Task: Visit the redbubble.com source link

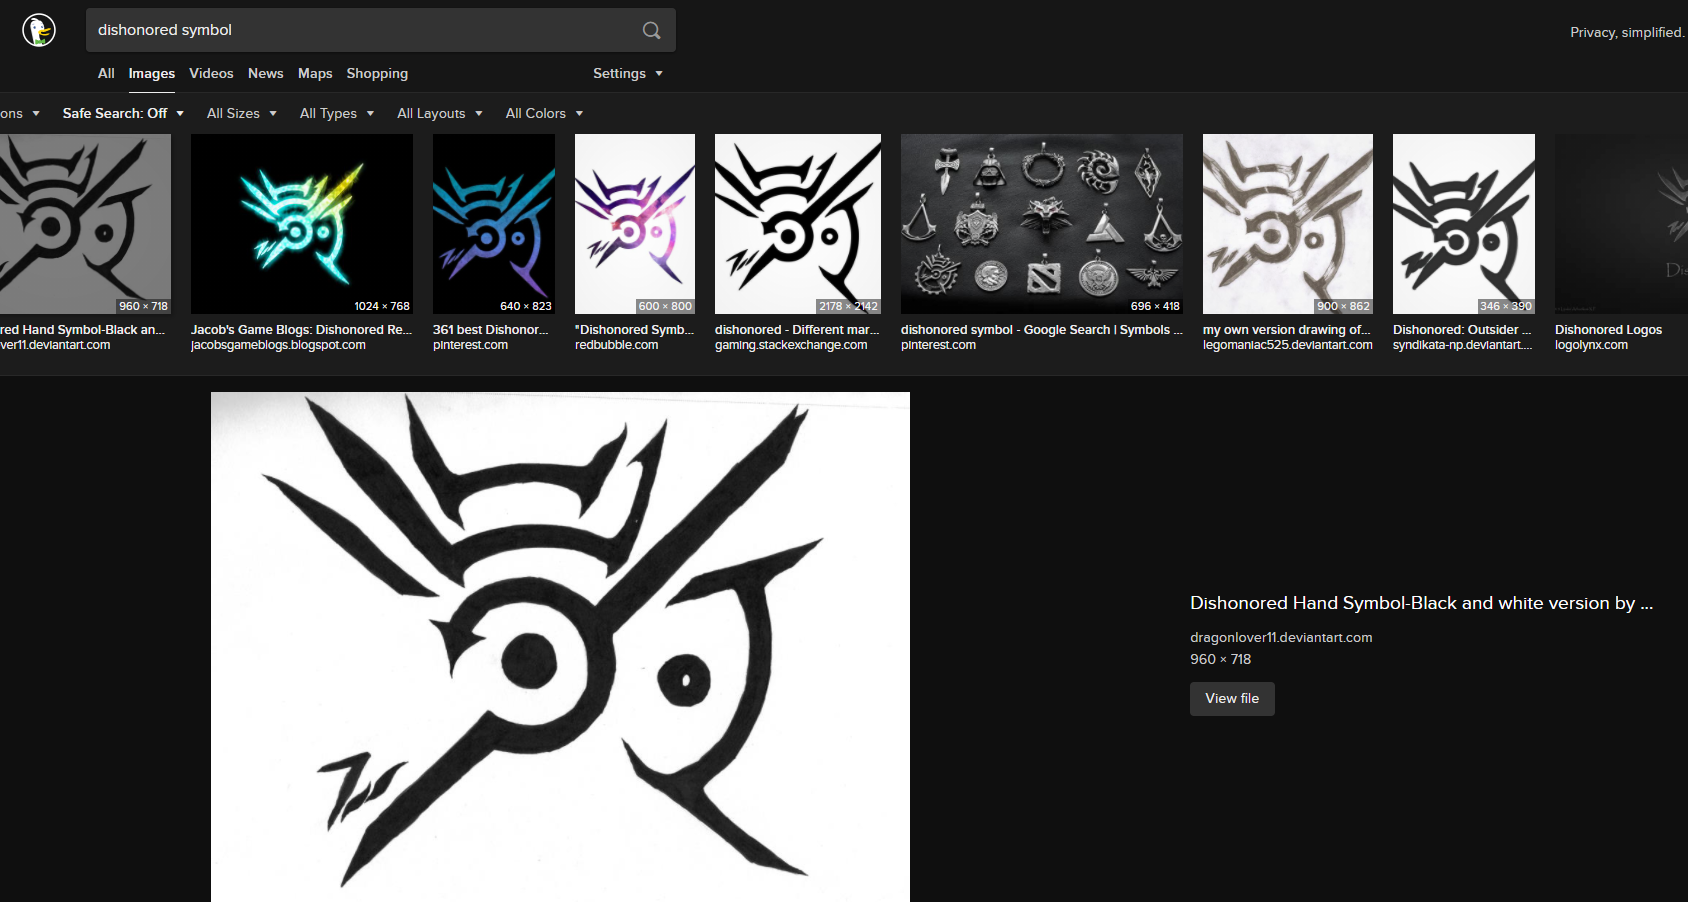Action: coord(616,345)
